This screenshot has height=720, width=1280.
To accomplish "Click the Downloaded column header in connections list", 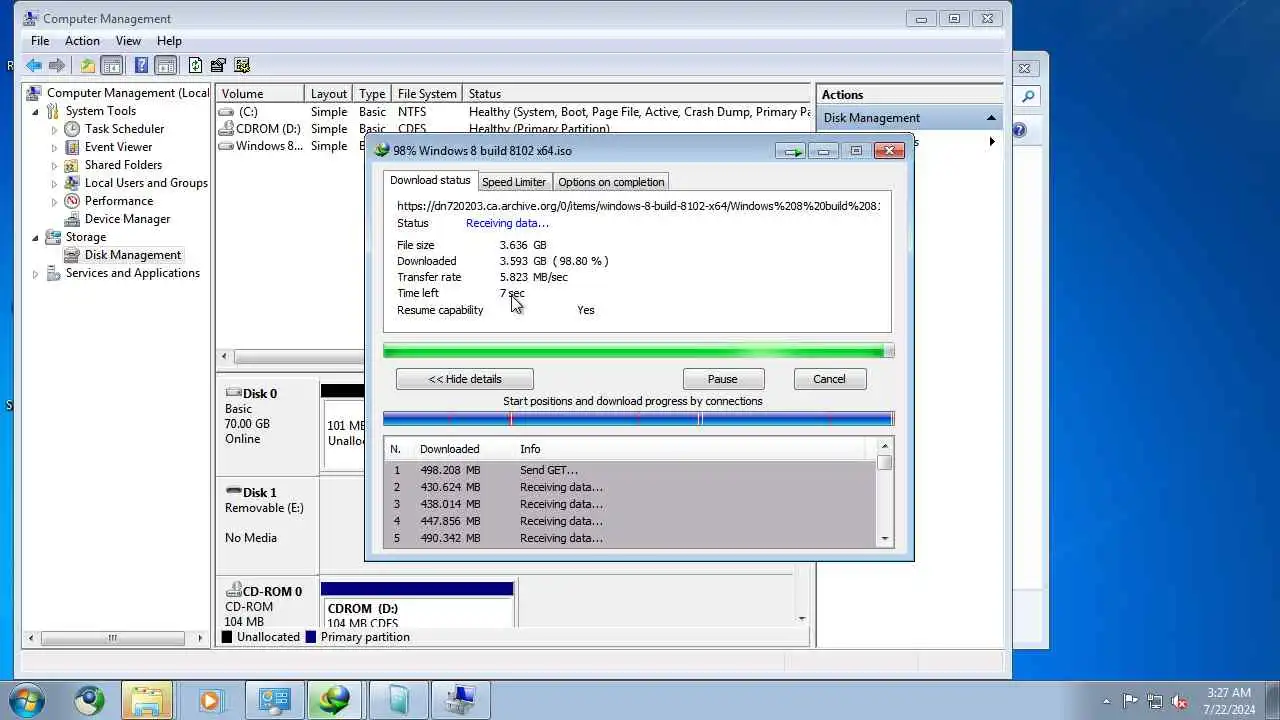I will [449, 449].
